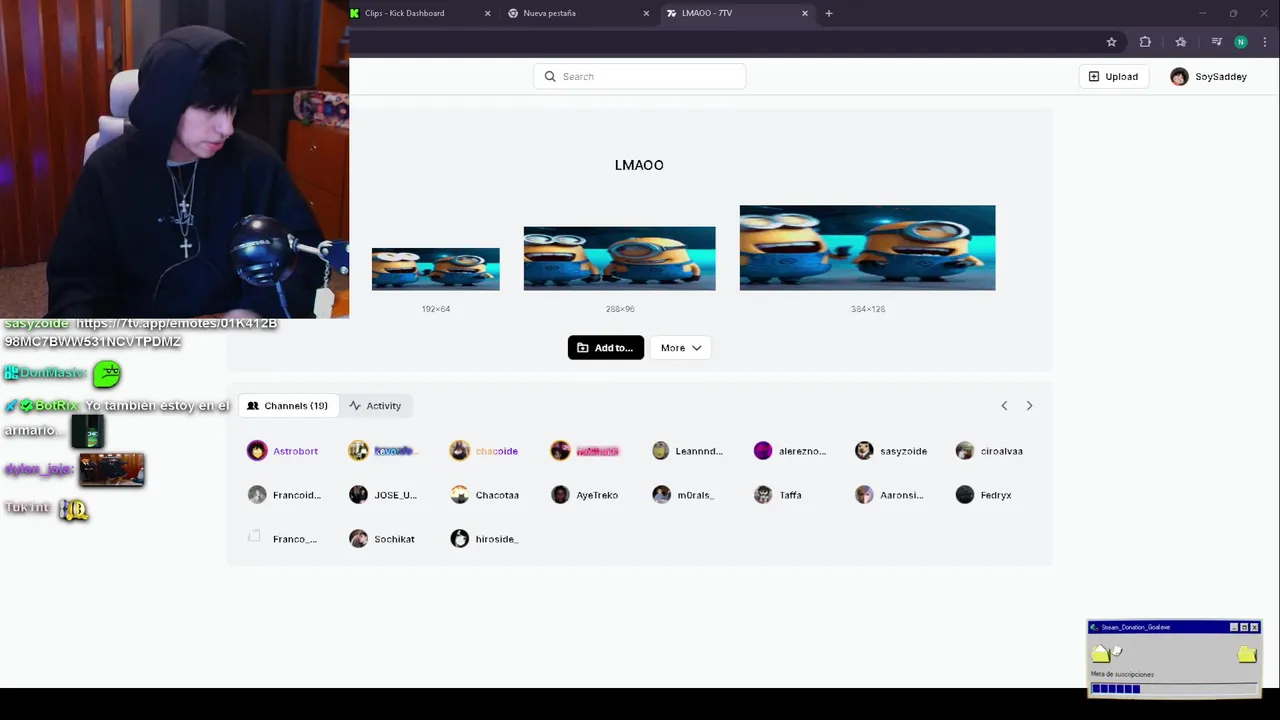
Task: Open sasyzoide channel avatar
Action: pyautogui.click(x=864, y=451)
